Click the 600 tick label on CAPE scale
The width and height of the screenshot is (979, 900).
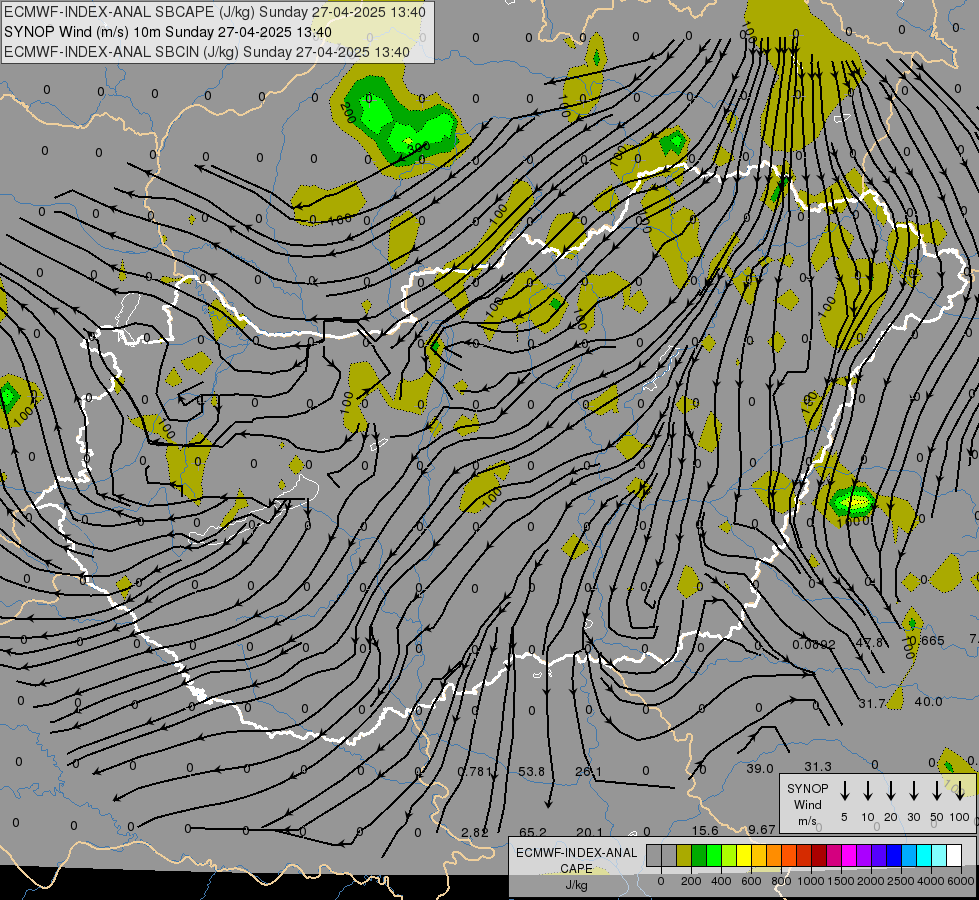[x=751, y=881]
